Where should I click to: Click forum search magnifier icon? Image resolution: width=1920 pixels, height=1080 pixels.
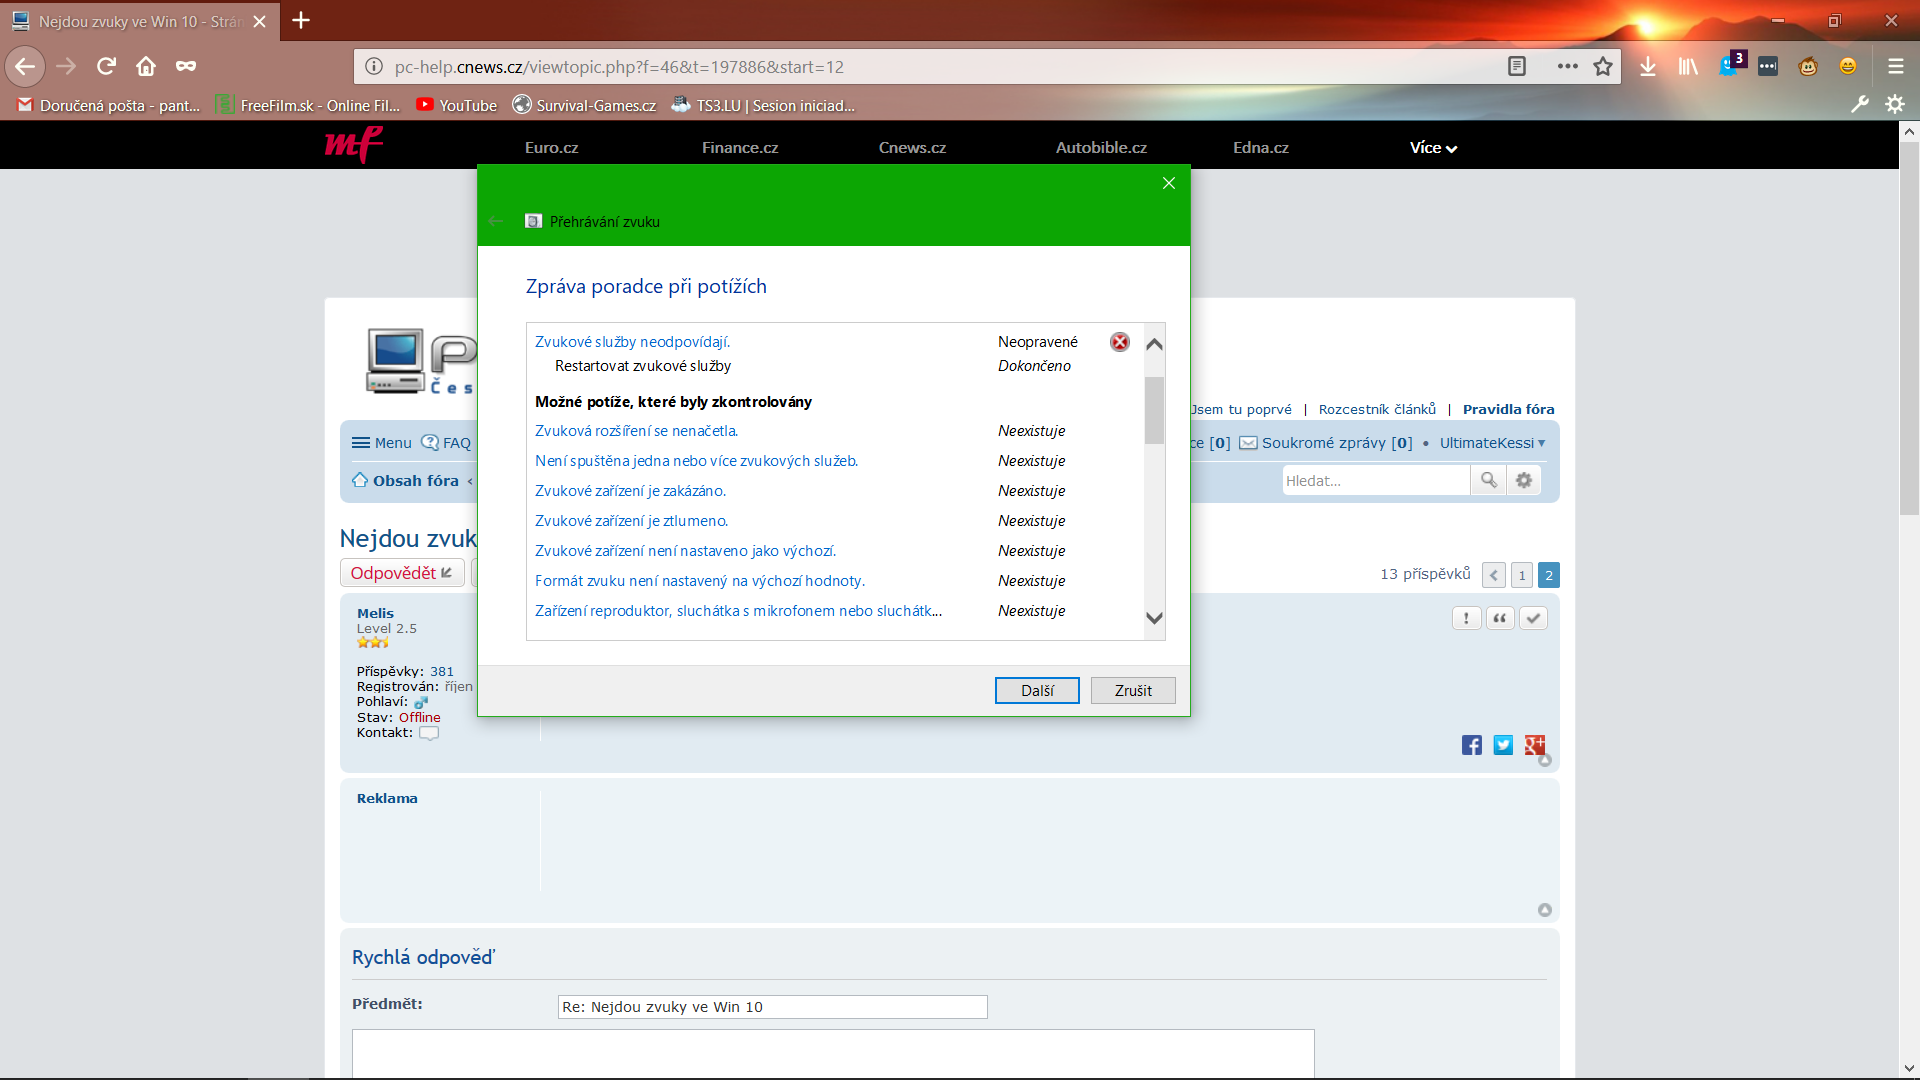(1489, 480)
